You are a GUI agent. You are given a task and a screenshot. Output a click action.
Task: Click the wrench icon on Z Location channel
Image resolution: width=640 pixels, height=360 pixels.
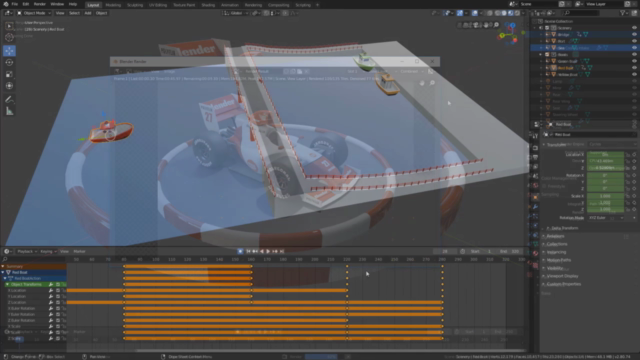point(51,302)
